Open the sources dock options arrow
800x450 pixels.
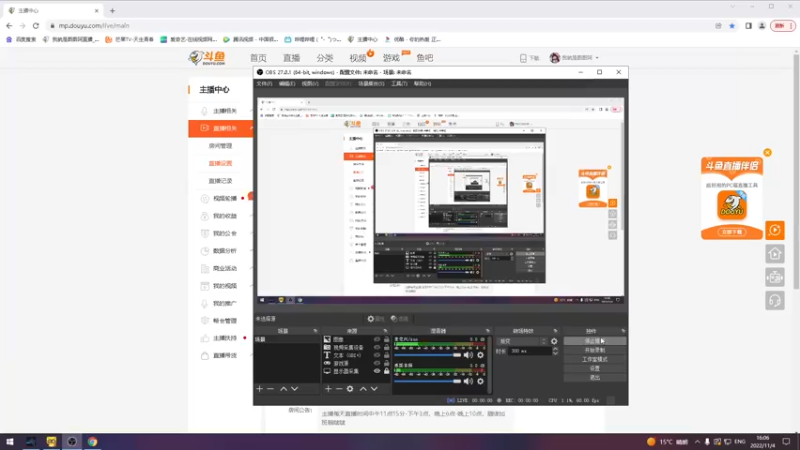[385, 331]
